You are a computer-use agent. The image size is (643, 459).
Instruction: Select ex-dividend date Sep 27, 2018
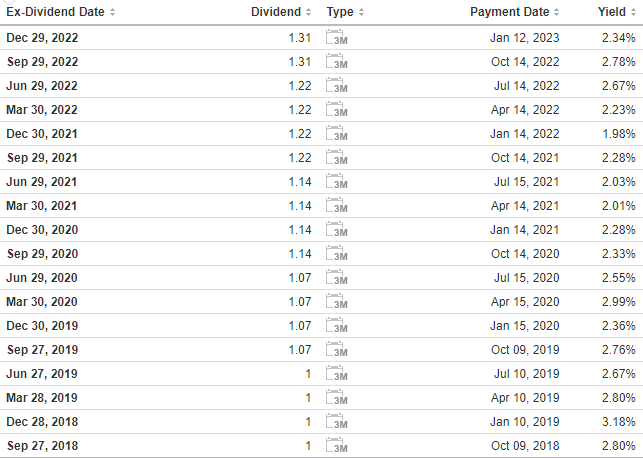43,446
